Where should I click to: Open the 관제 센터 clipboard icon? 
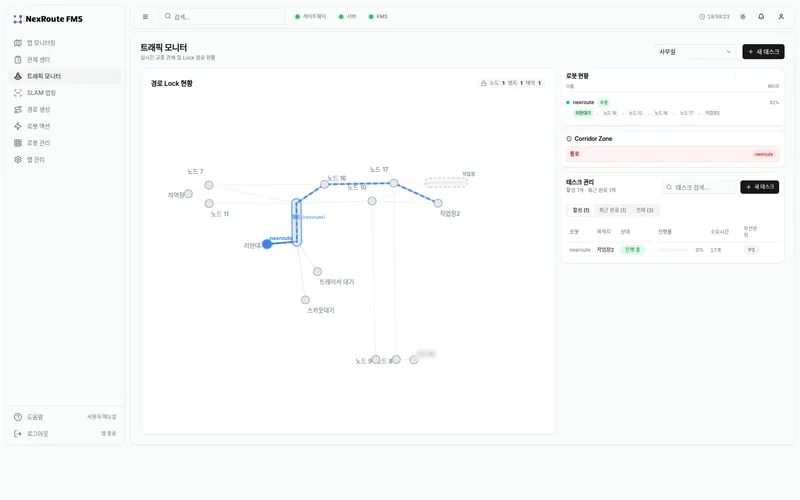(18, 60)
